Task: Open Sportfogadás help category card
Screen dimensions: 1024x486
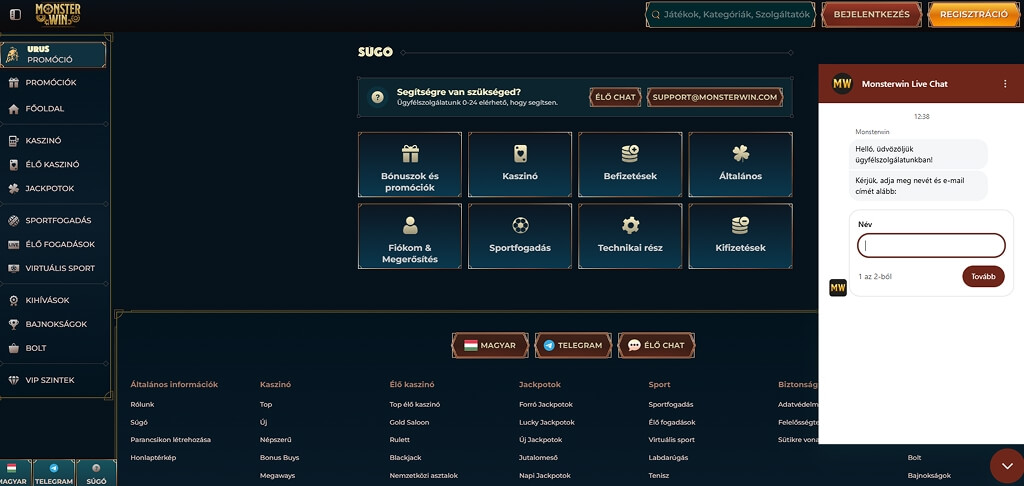Action: coord(520,236)
